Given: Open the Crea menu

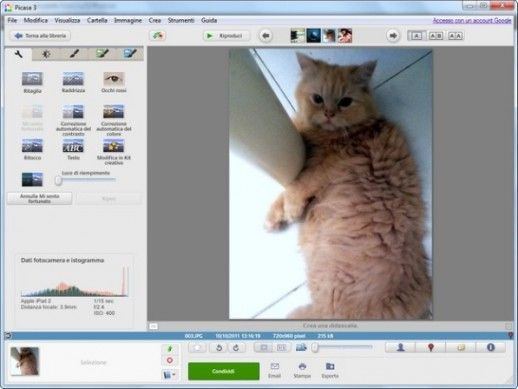Looking at the screenshot, I should pos(155,20).
